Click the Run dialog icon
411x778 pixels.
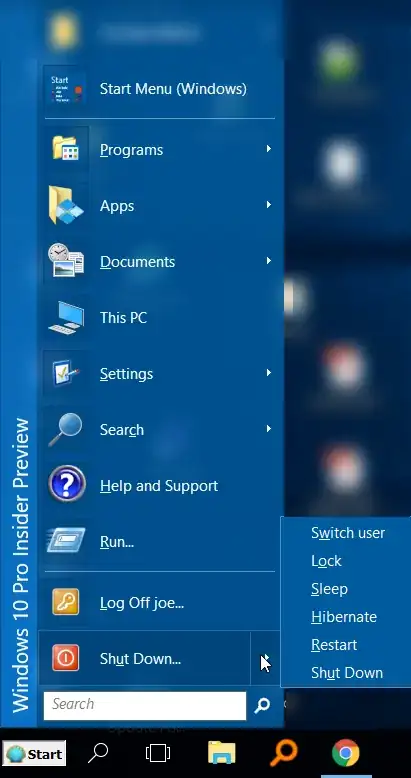tap(66, 540)
